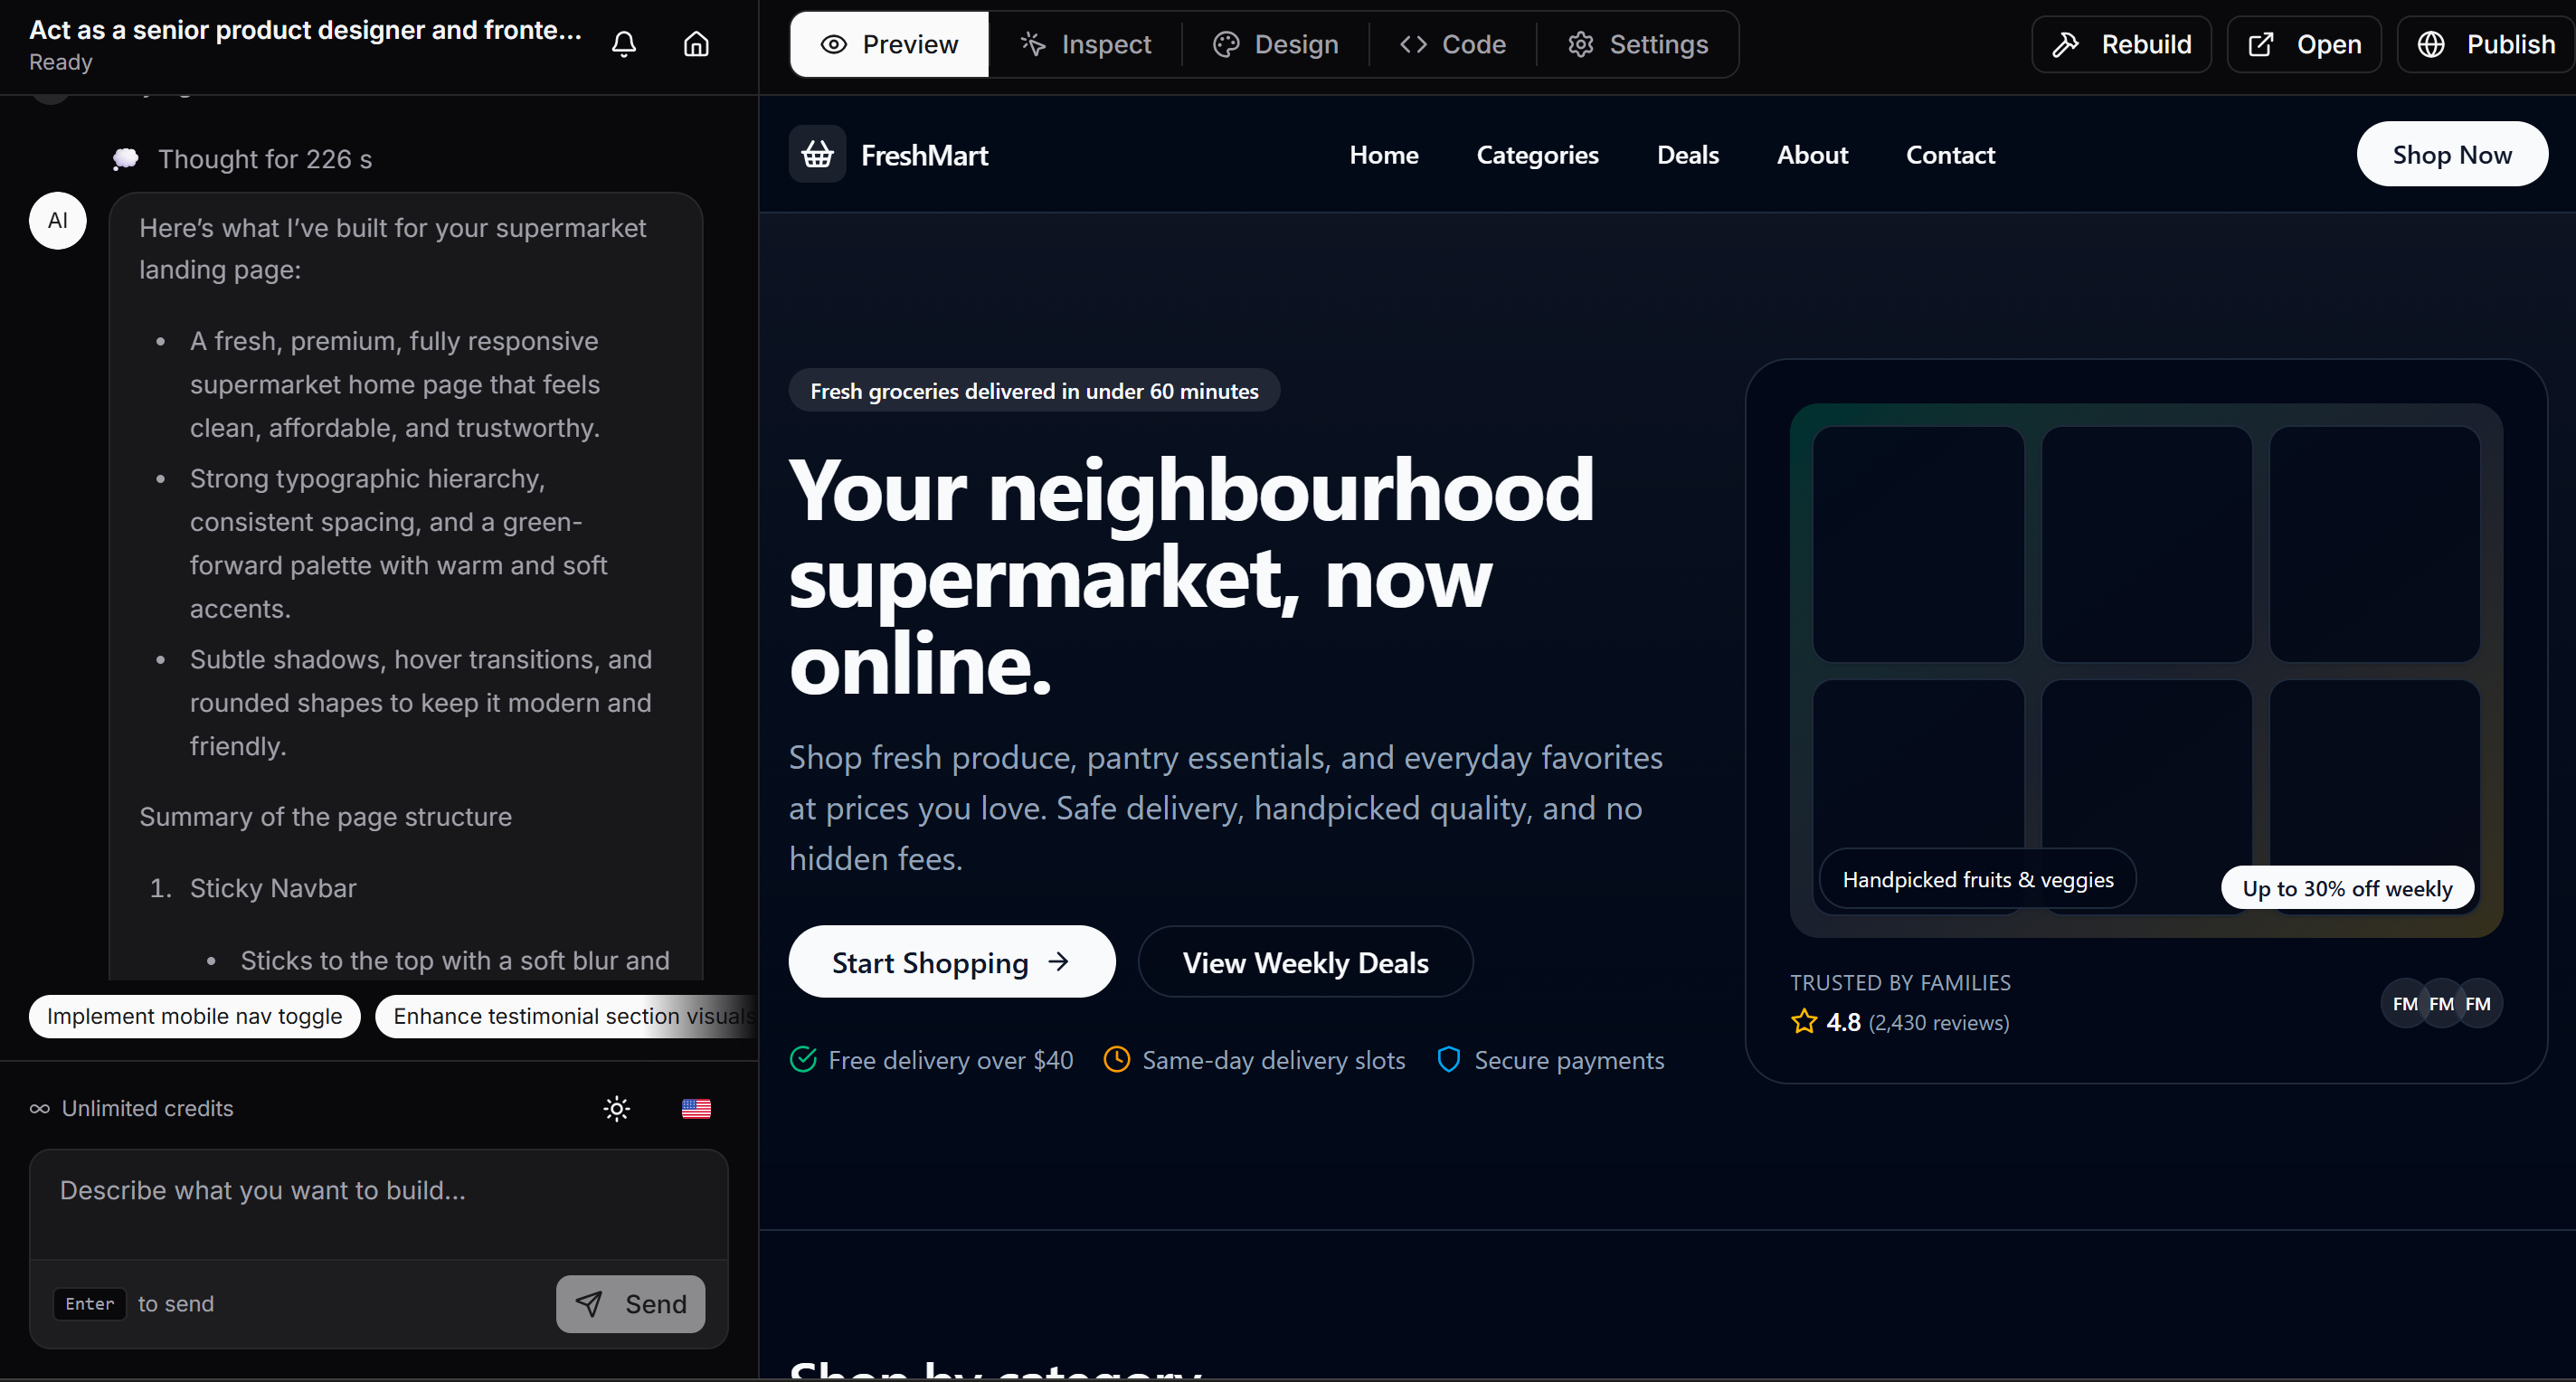Open the preview in new window
The height and width of the screenshot is (1382, 2576).
tap(2305, 44)
